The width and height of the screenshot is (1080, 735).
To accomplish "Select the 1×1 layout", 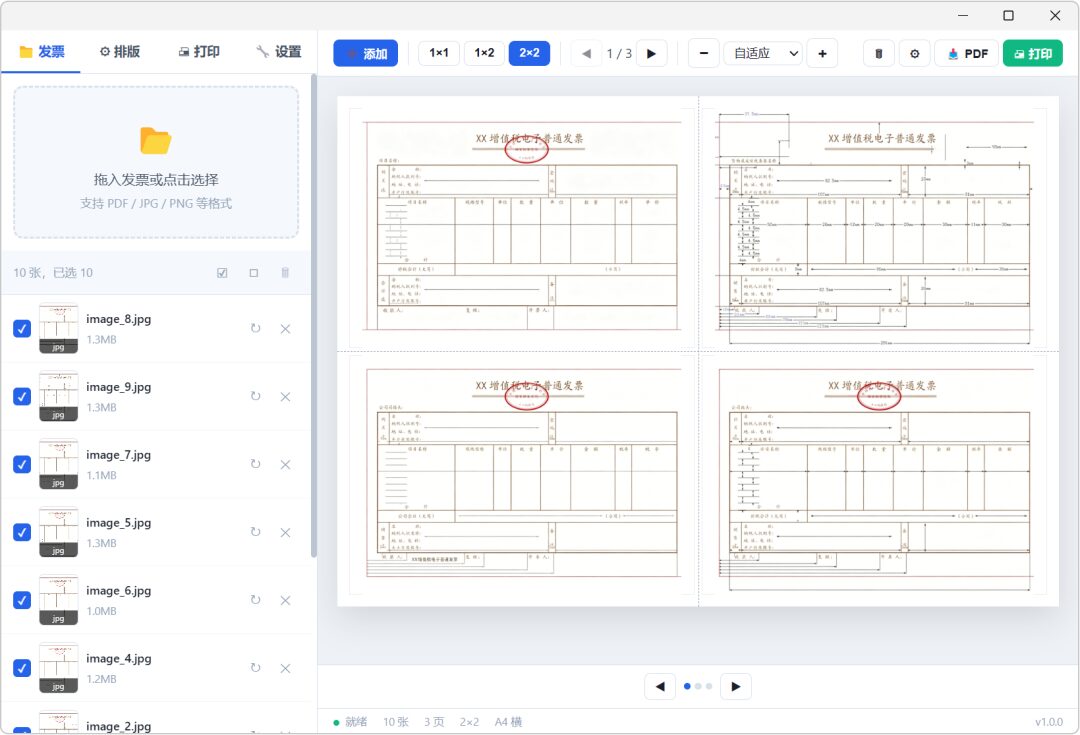I will click(439, 53).
